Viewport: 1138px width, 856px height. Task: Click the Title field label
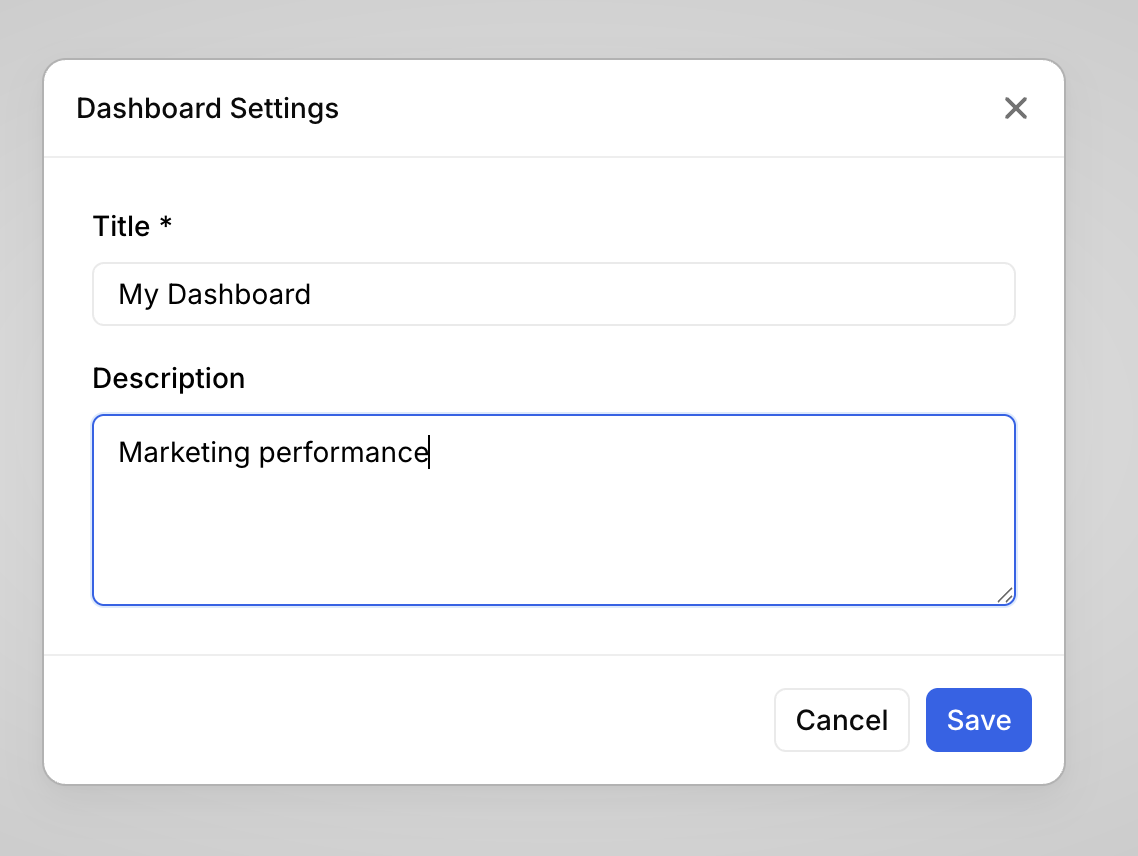click(121, 227)
